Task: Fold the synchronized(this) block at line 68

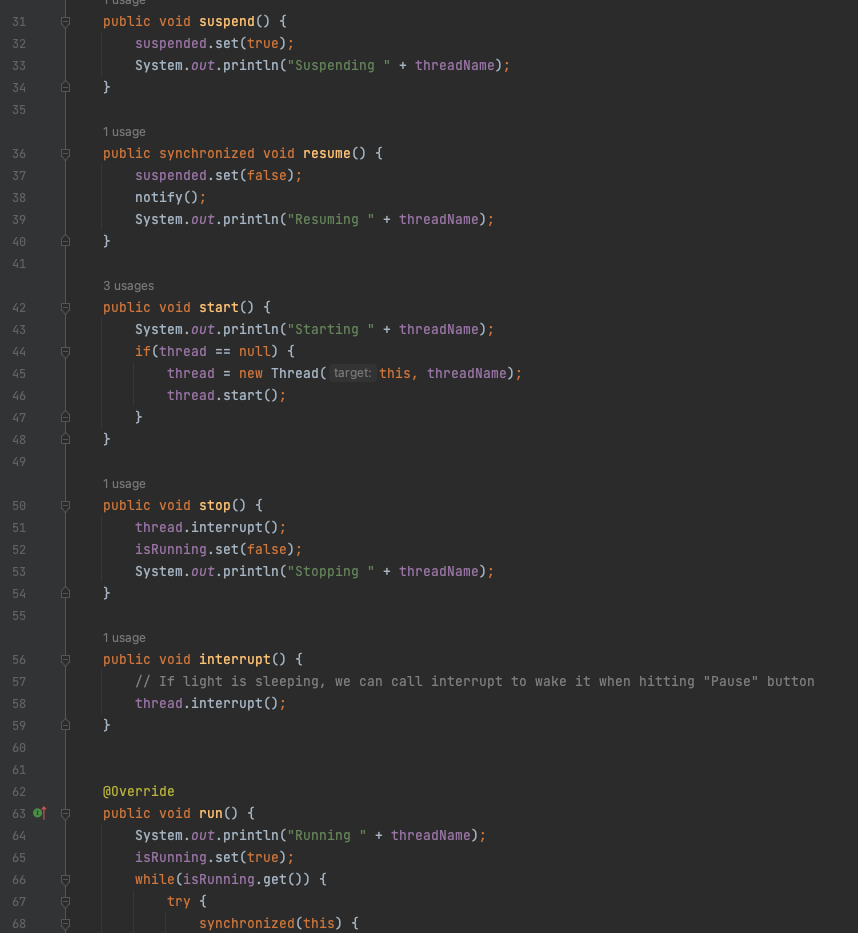Action: click(x=65, y=923)
